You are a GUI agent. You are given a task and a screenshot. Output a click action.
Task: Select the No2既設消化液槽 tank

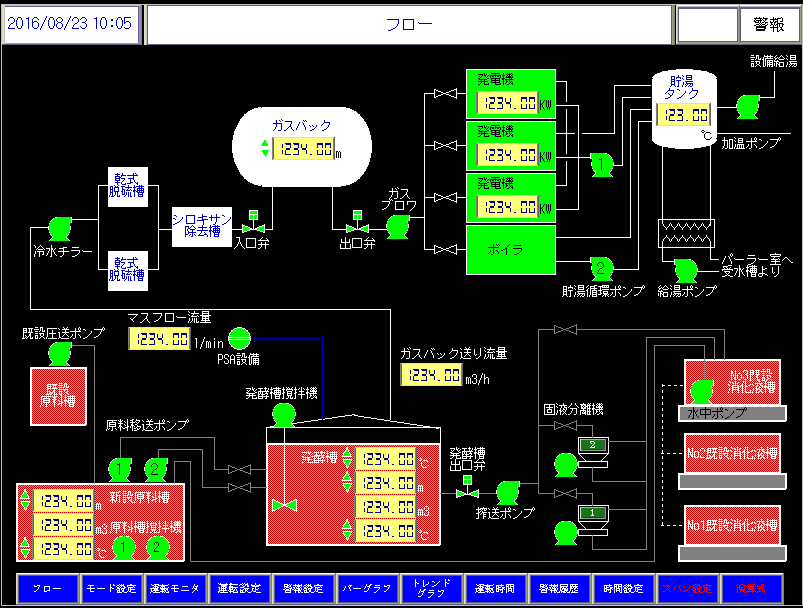pyautogui.click(x=732, y=453)
